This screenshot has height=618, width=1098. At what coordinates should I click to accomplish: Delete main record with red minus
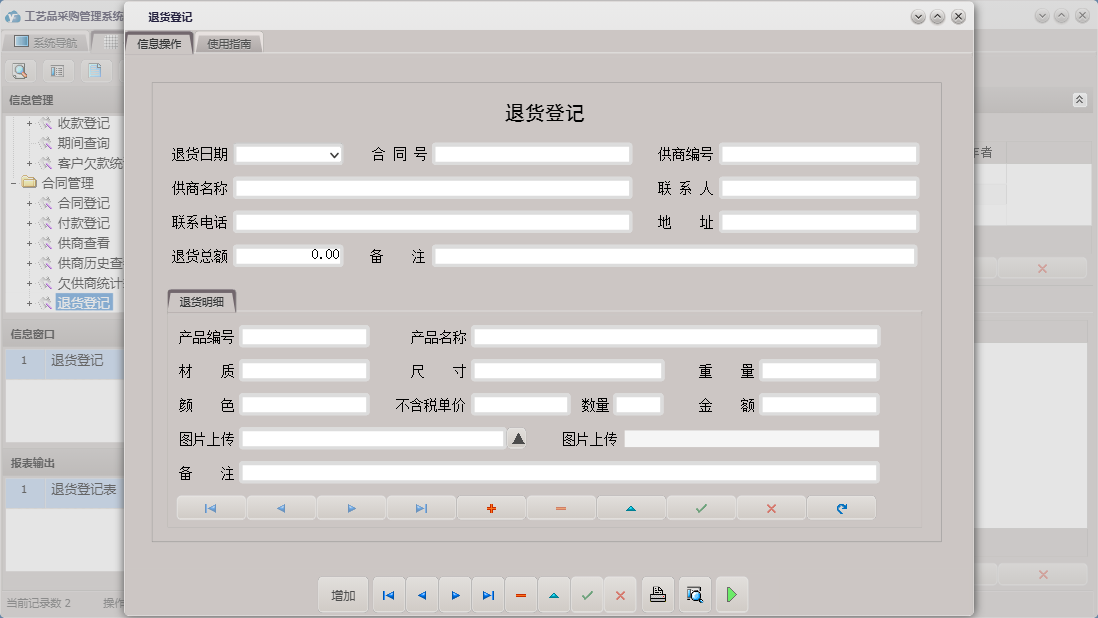coord(521,595)
